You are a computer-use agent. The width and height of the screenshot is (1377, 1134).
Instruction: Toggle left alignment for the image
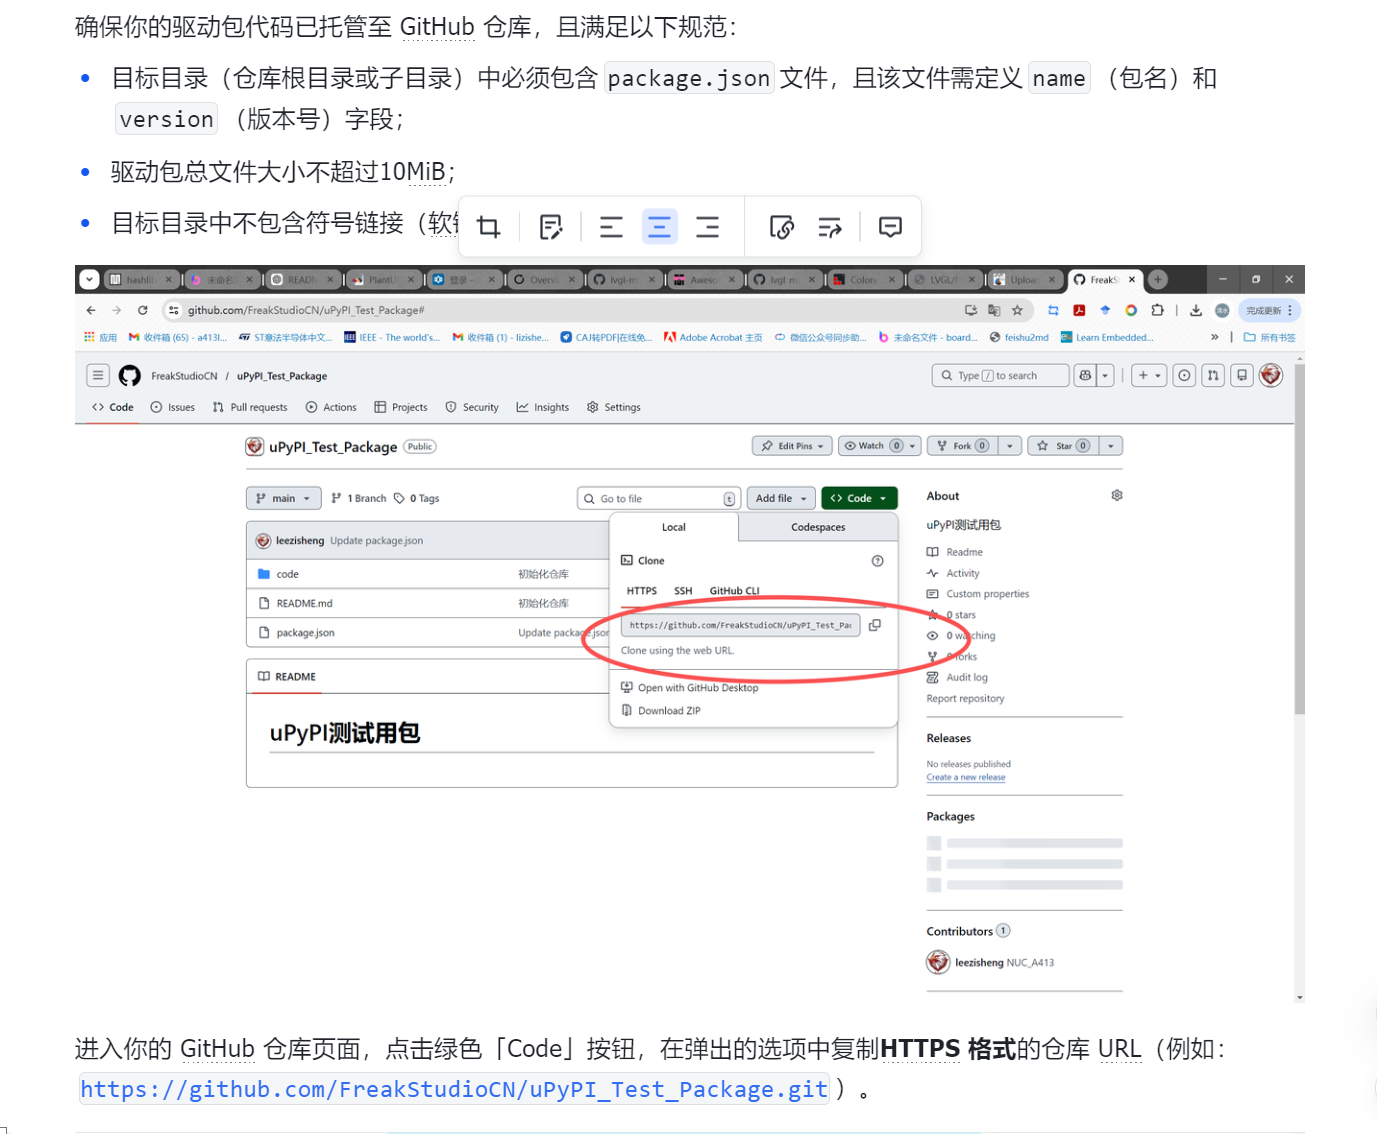coord(611,227)
